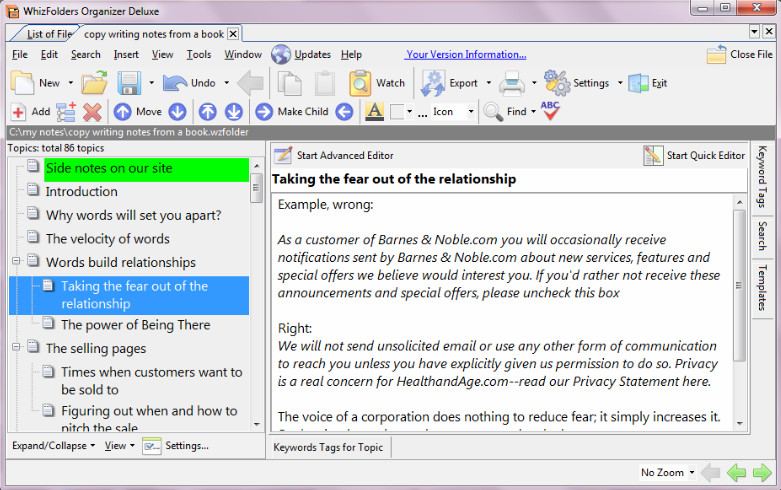Switch to the List of Files tab
The width and height of the screenshot is (781, 490).
[x=47, y=34]
